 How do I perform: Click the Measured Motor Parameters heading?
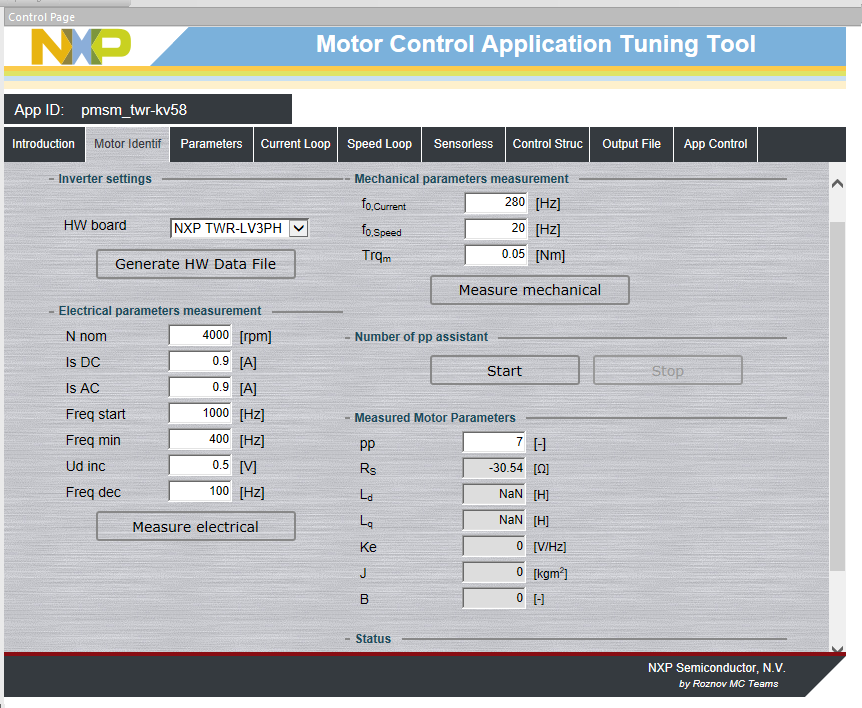(x=435, y=418)
